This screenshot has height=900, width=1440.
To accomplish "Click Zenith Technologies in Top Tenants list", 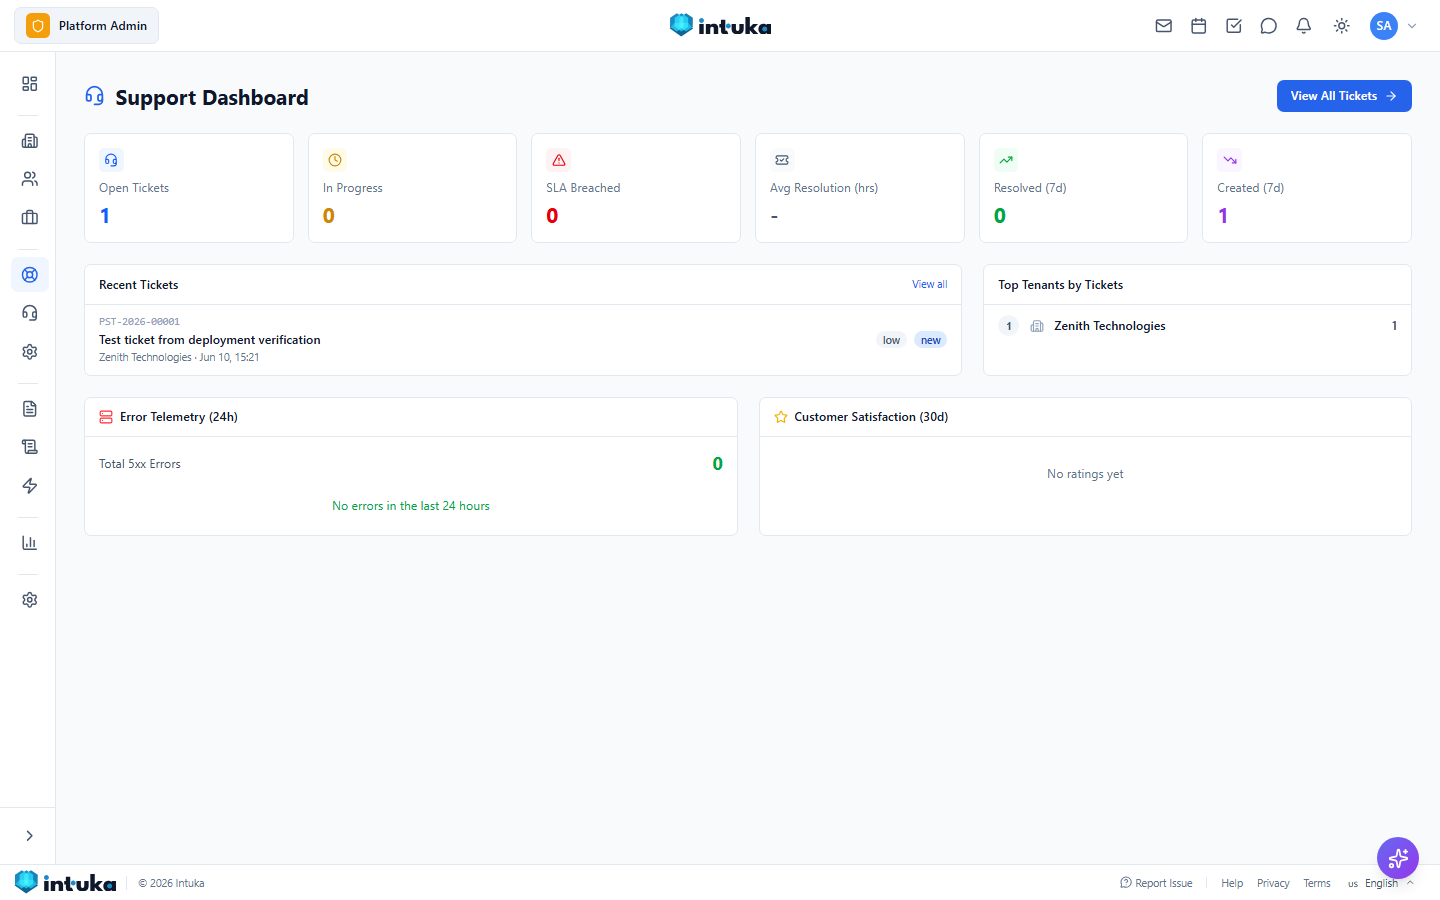I will 1110,326.
